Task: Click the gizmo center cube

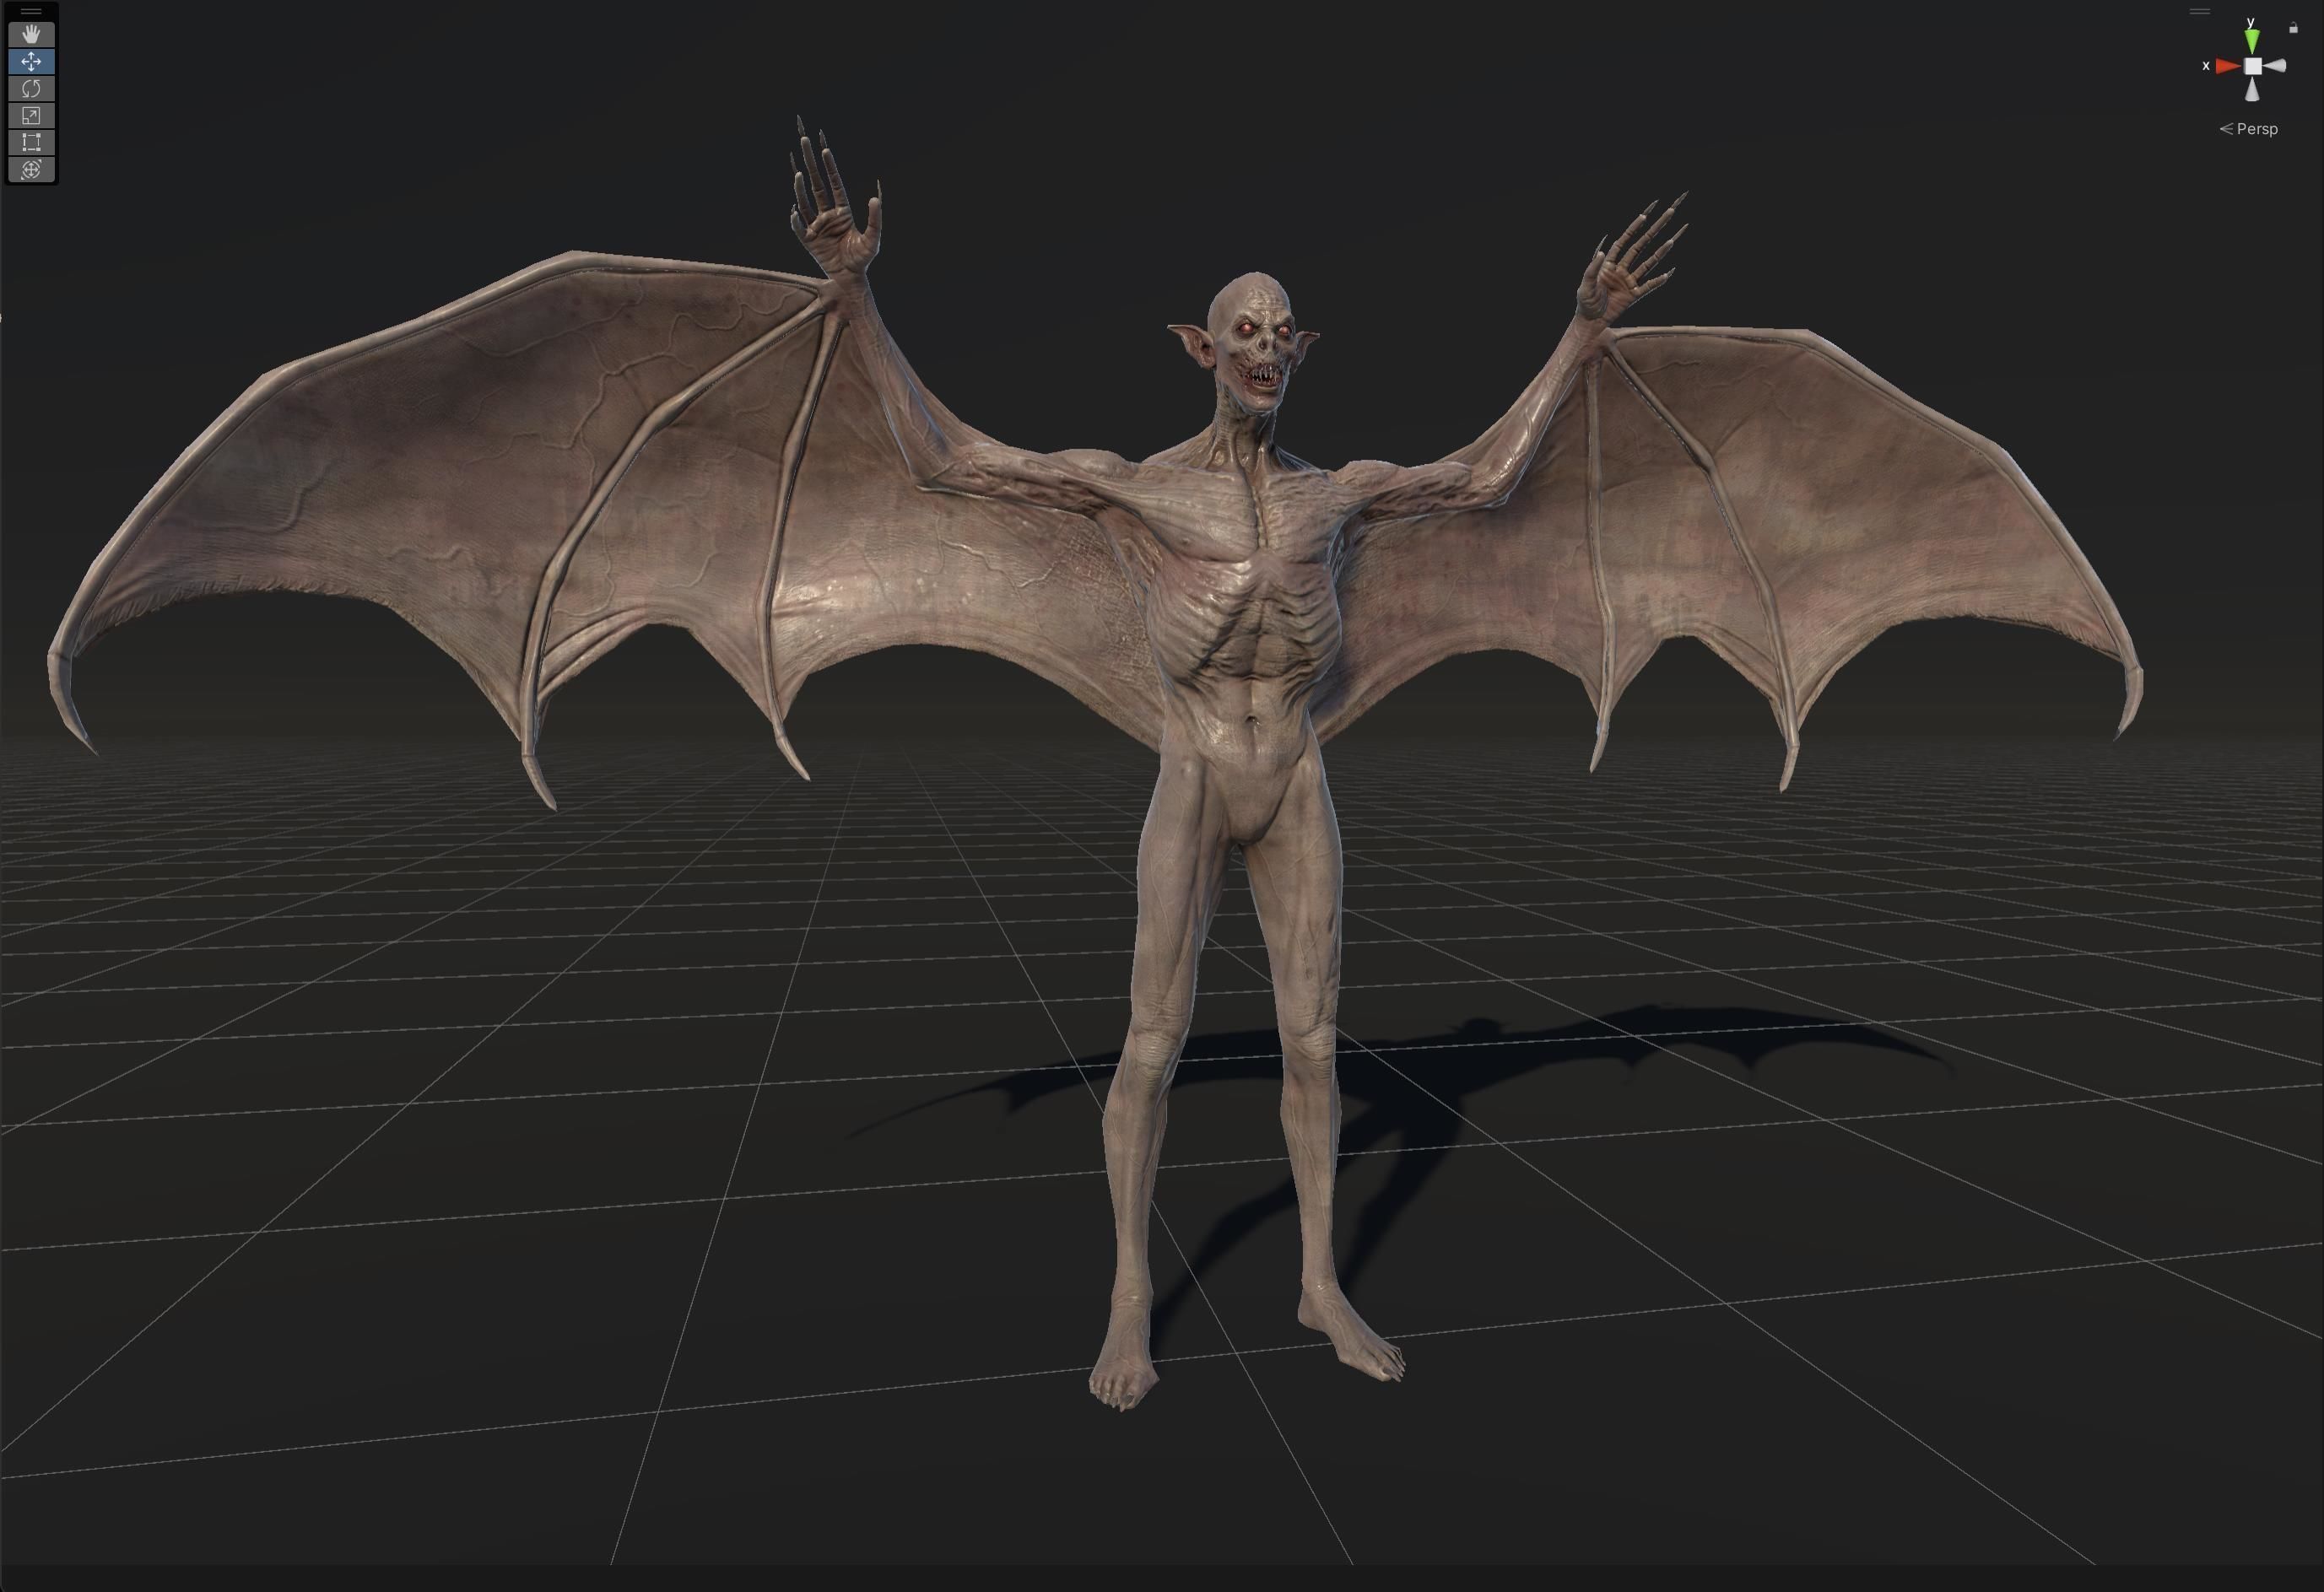Action: (x=2252, y=66)
